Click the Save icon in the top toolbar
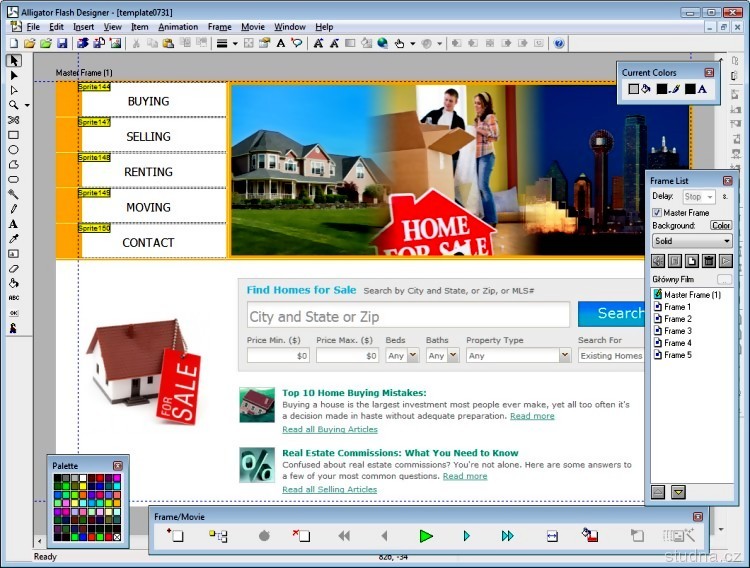The width and height of the screenshot is (750, 568). point(62,44)
